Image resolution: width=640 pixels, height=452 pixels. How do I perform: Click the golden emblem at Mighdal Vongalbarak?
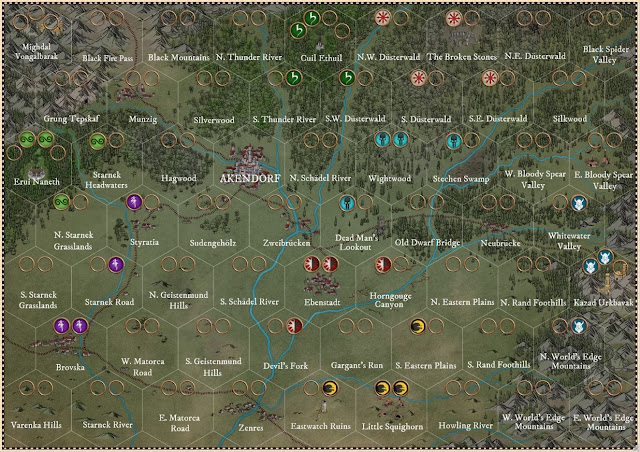click(52, 26)
